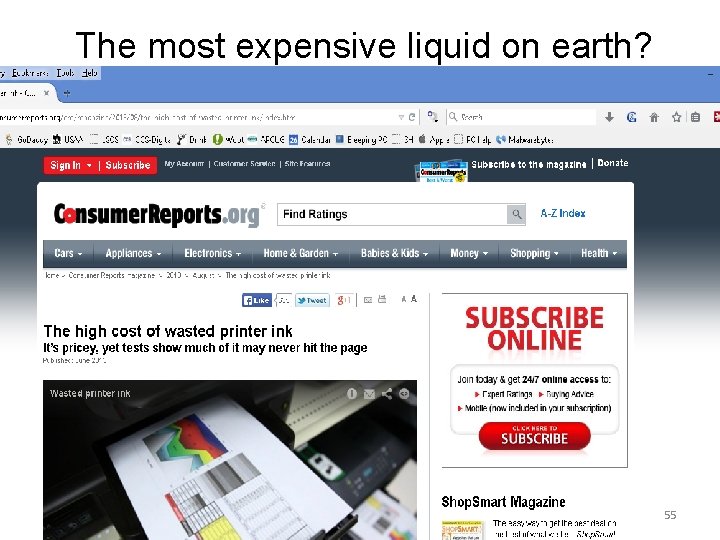Click video info icon on player
This screenshot has width=720, height=540.
pyautogui.click(x=352, y=394)
